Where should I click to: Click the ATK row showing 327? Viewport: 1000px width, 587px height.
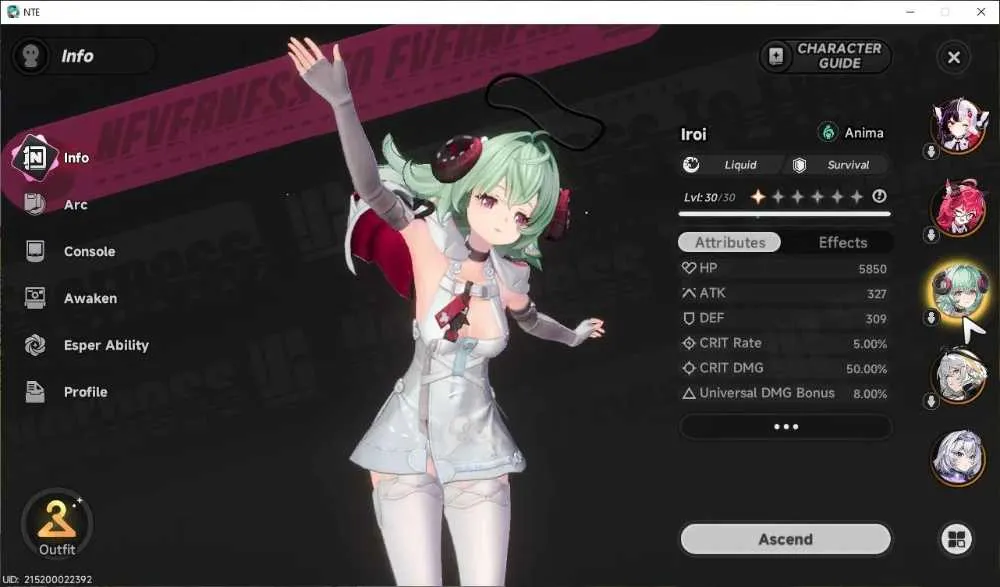pyautogui.click(x=784, y=294)
